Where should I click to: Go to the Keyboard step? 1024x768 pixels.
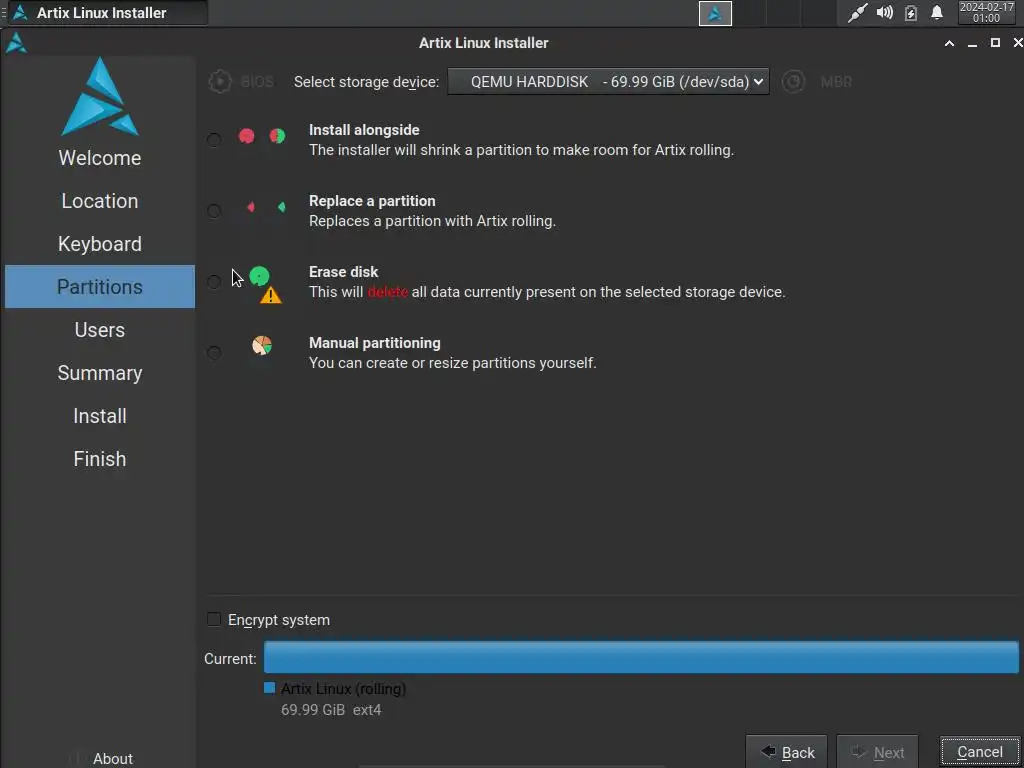point(100,244)
